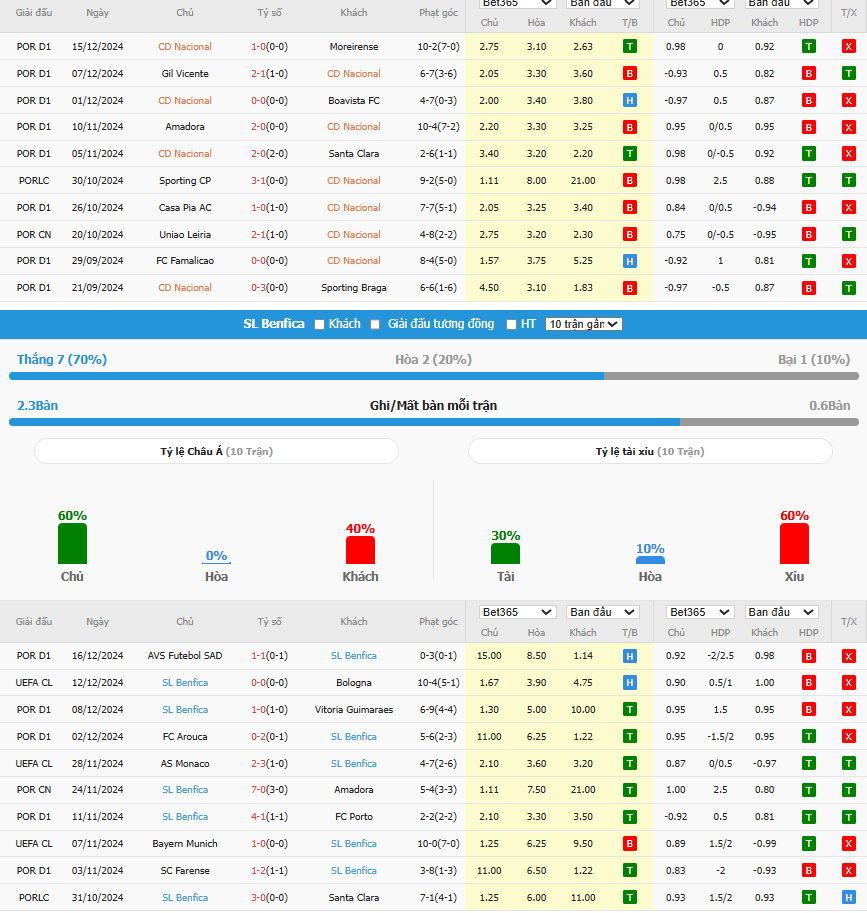Click the red Khách 40% bar
The height and width of the screenshot is (913, 867).
coord(360,550)
